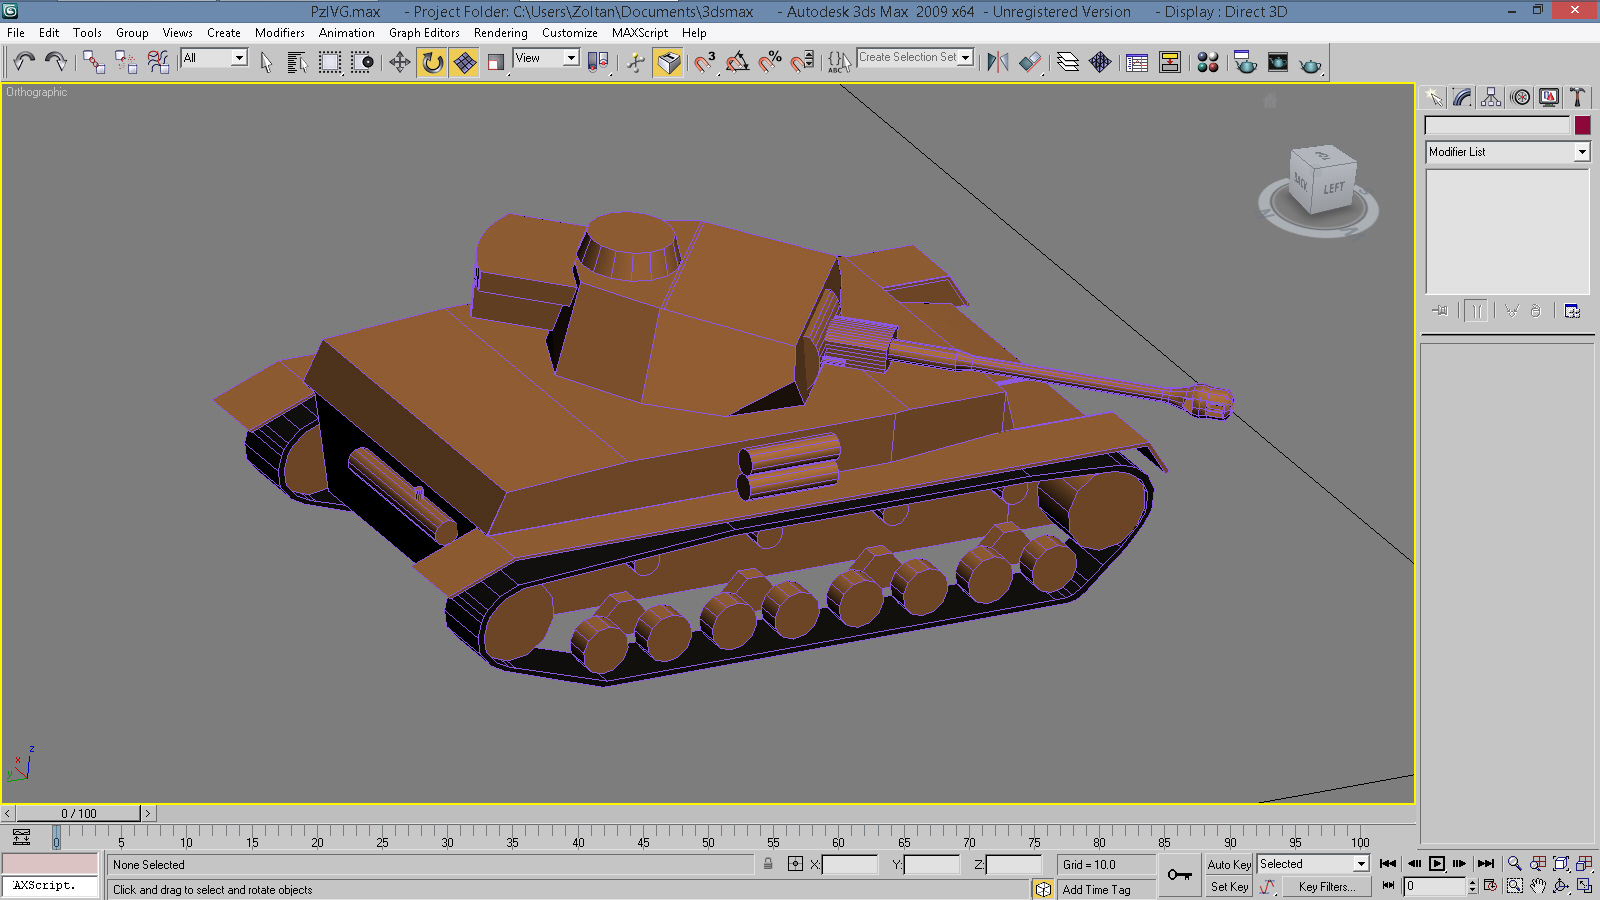Open the Graph Editors menu

pyautogui.click(x=424, y=33)
